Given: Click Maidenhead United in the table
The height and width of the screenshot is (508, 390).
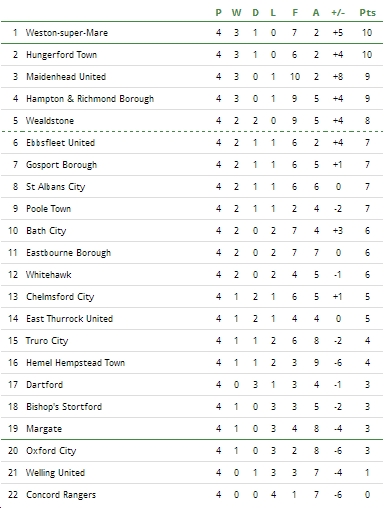Looking at the screenshot, I should coord(66,77).
